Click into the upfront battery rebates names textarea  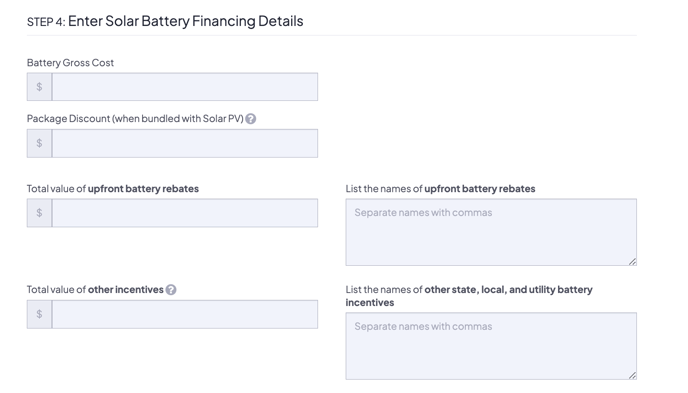click(491, 232)
